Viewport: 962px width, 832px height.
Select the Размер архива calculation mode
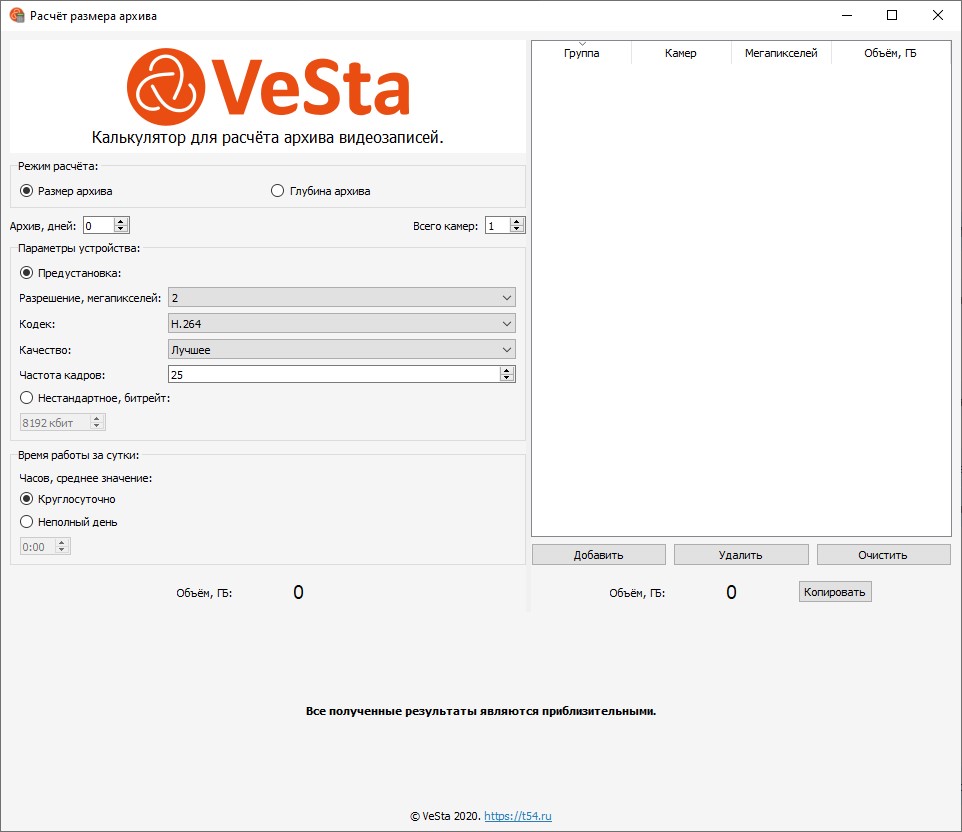pyautogui.click(x=27, y=191)
